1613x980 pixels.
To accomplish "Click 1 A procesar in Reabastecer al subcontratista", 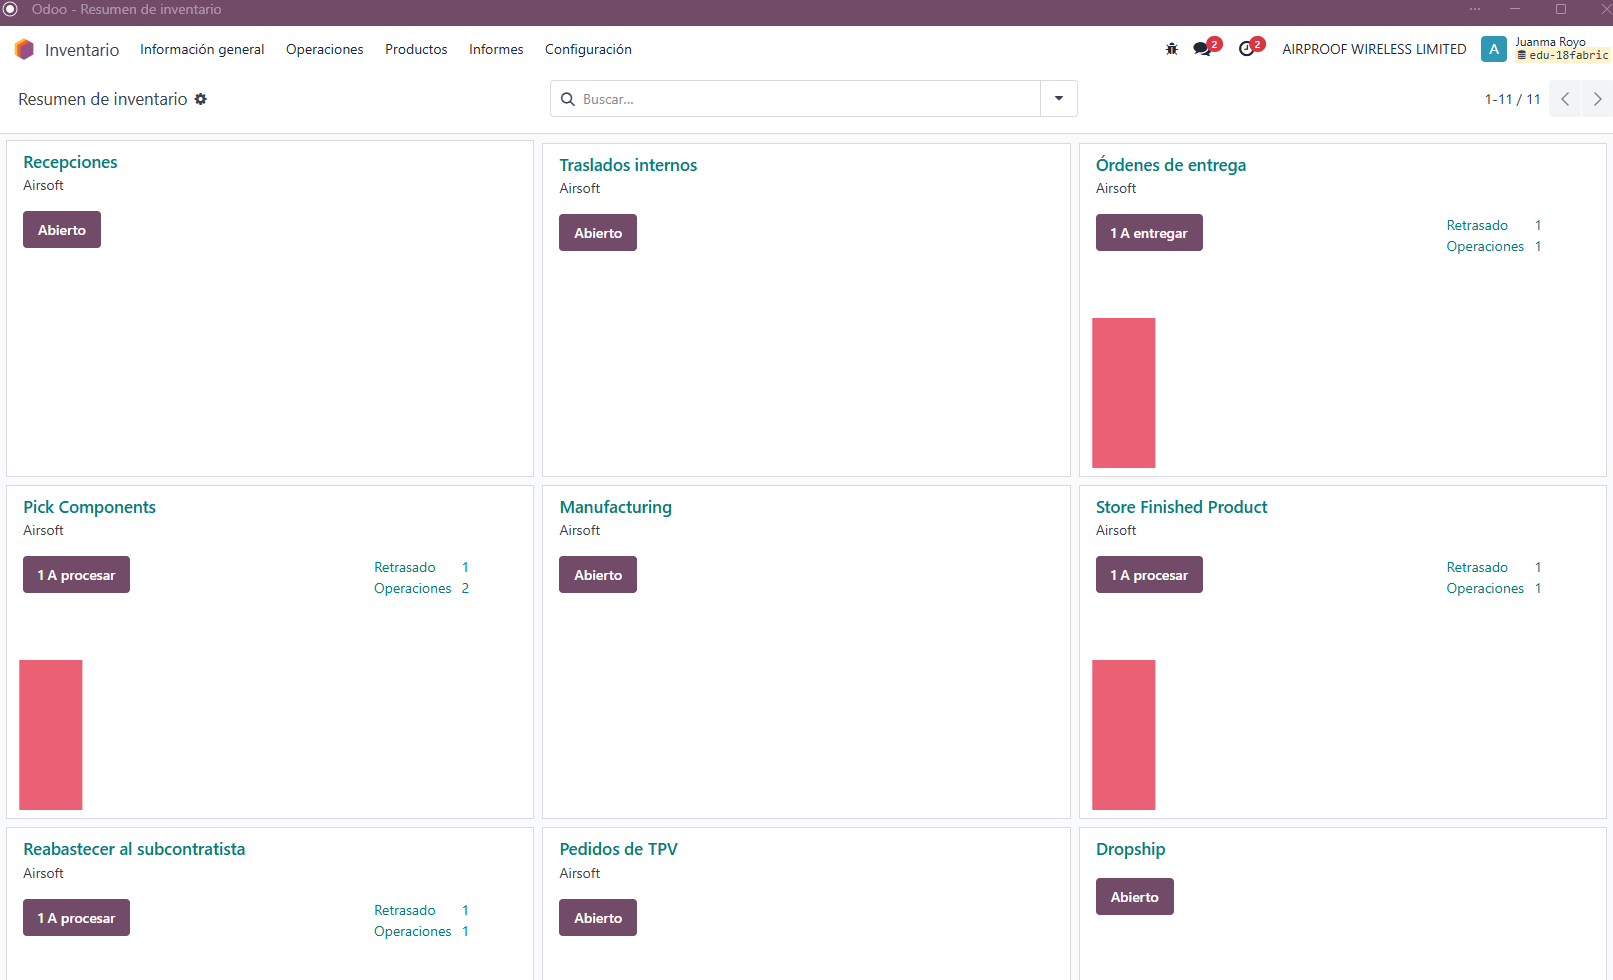I will point(76,918).
